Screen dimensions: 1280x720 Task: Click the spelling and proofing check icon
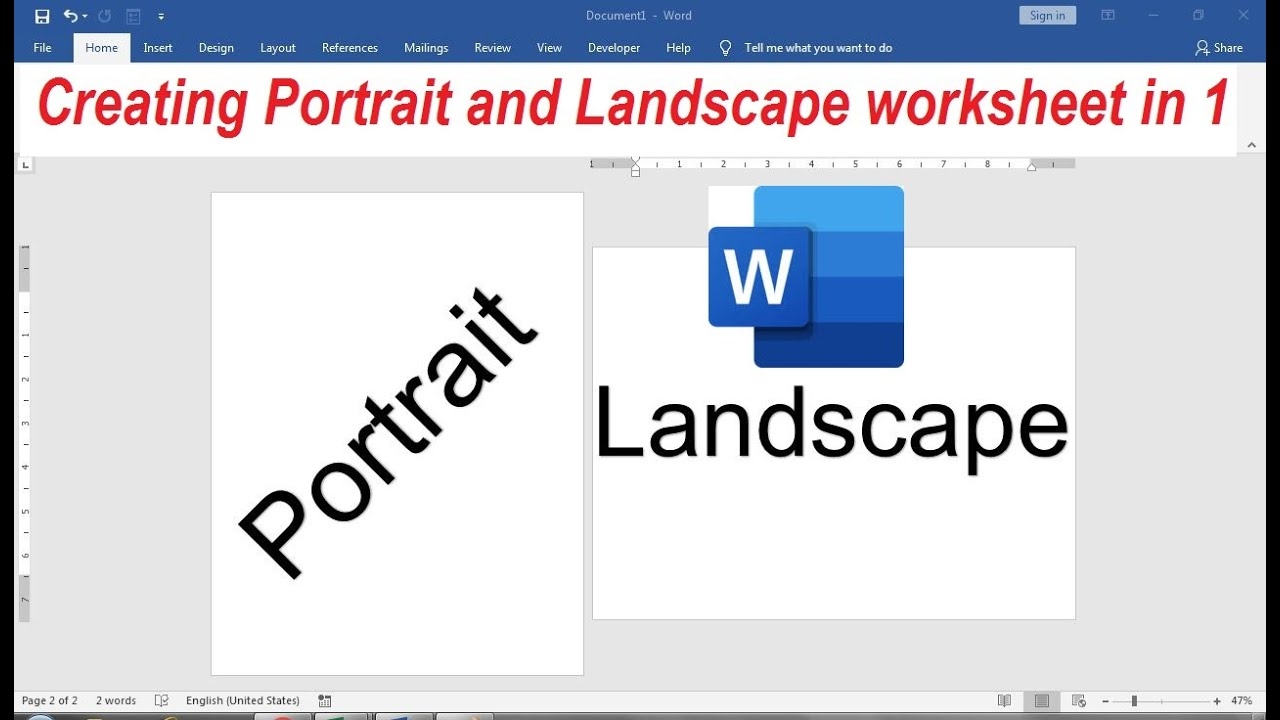[161, 701]
